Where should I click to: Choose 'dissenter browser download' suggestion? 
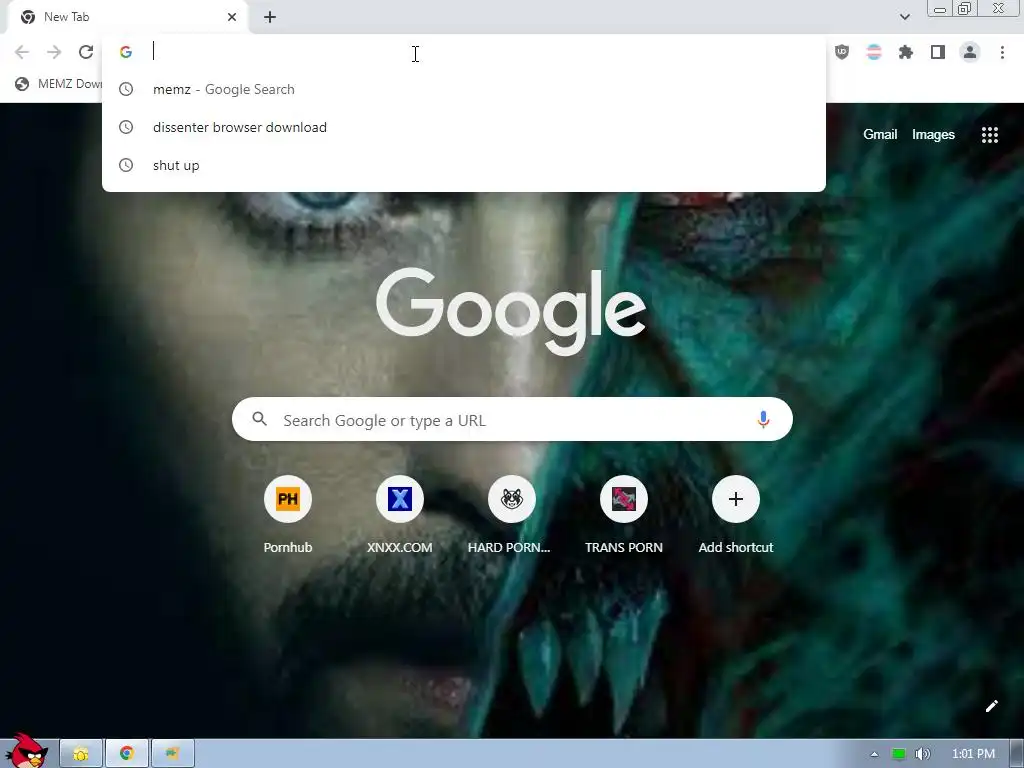(x=464, y=127)
